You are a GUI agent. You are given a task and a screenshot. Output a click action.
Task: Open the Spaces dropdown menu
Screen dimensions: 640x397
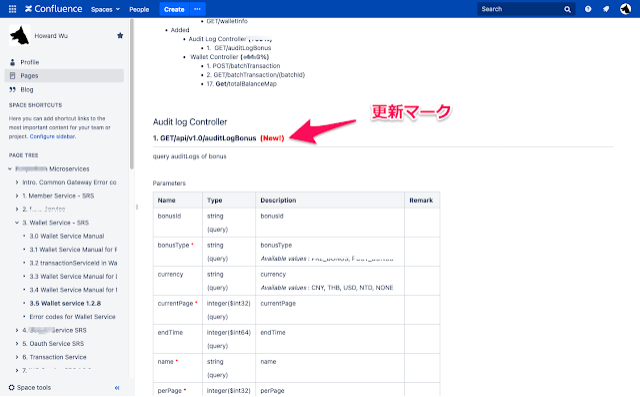pyautogui.click(x=105, y=9)
